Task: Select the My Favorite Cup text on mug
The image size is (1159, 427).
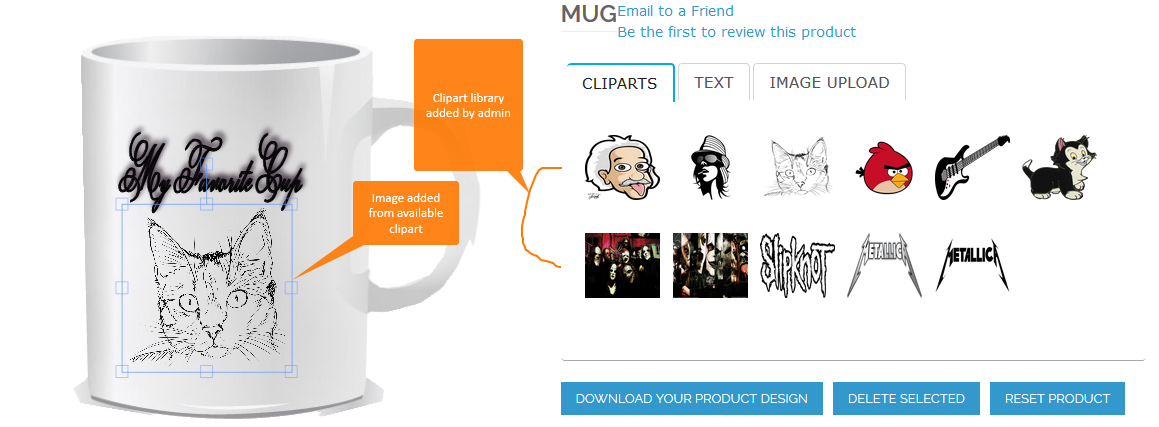Action: point(214,170)
